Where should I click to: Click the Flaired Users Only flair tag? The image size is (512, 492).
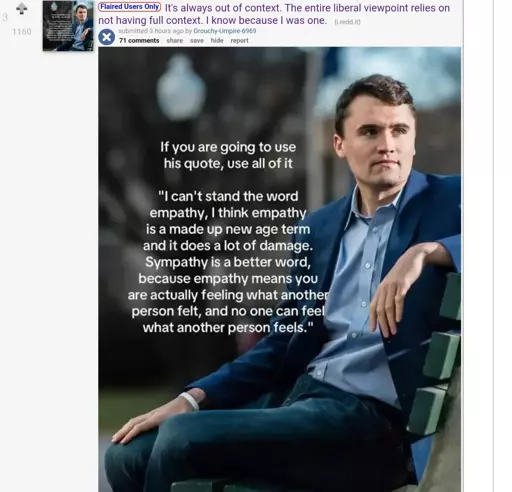[130, 7]
